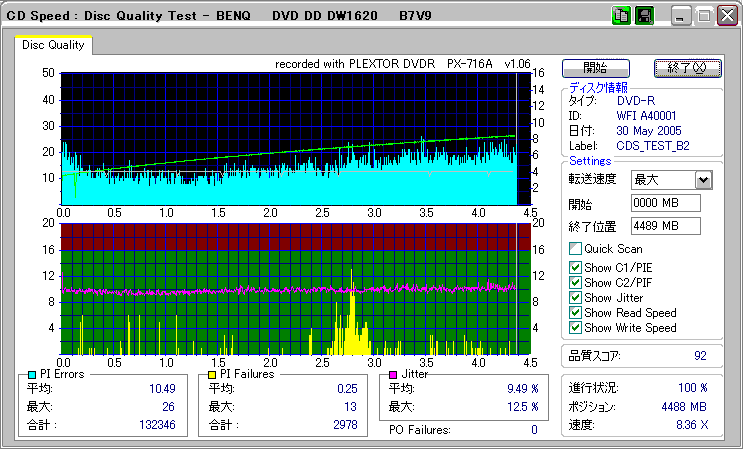This screenshot has width=743, height=449.
Task: Turn off Show Read Speed
Action: click(575, 313)
